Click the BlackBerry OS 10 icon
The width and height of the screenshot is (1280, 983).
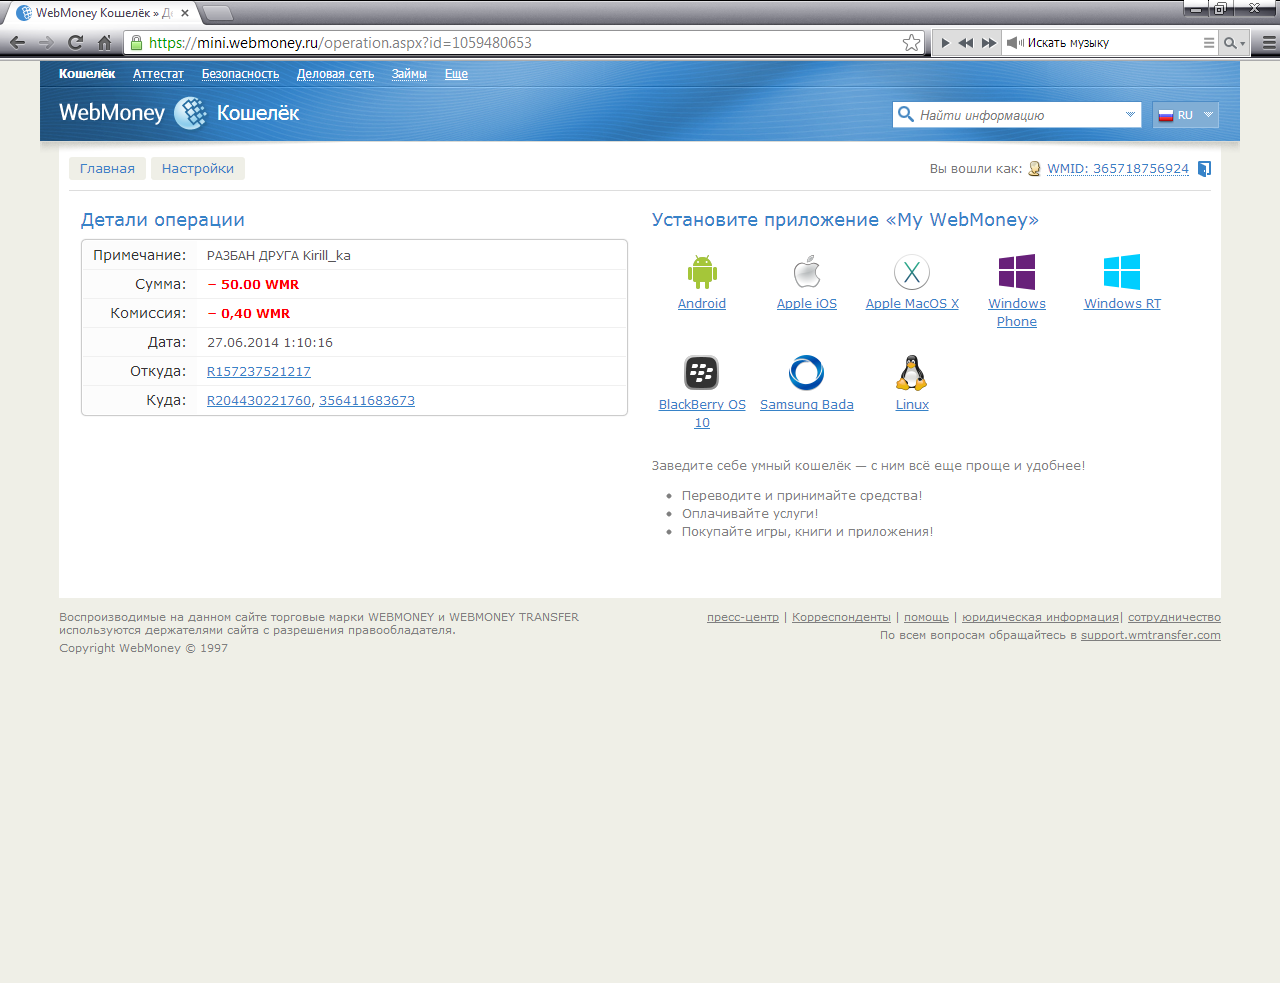pyautogui.click(x=702, y=373)
